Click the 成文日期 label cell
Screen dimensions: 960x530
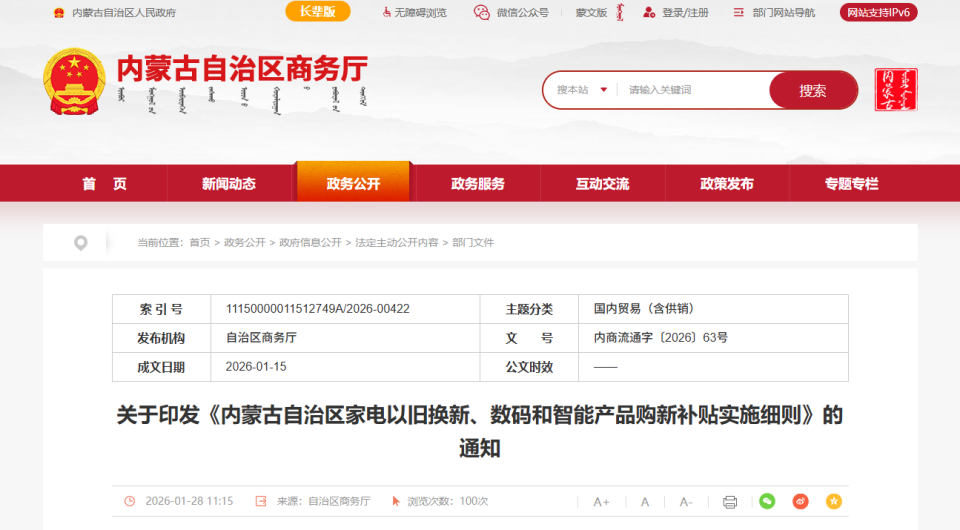tap(161, 367)
